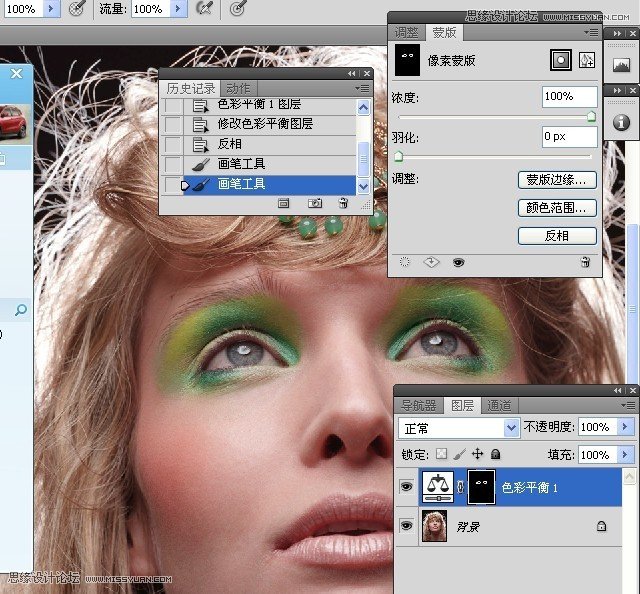
Task: Open the info panel icon
Action: 622,122
